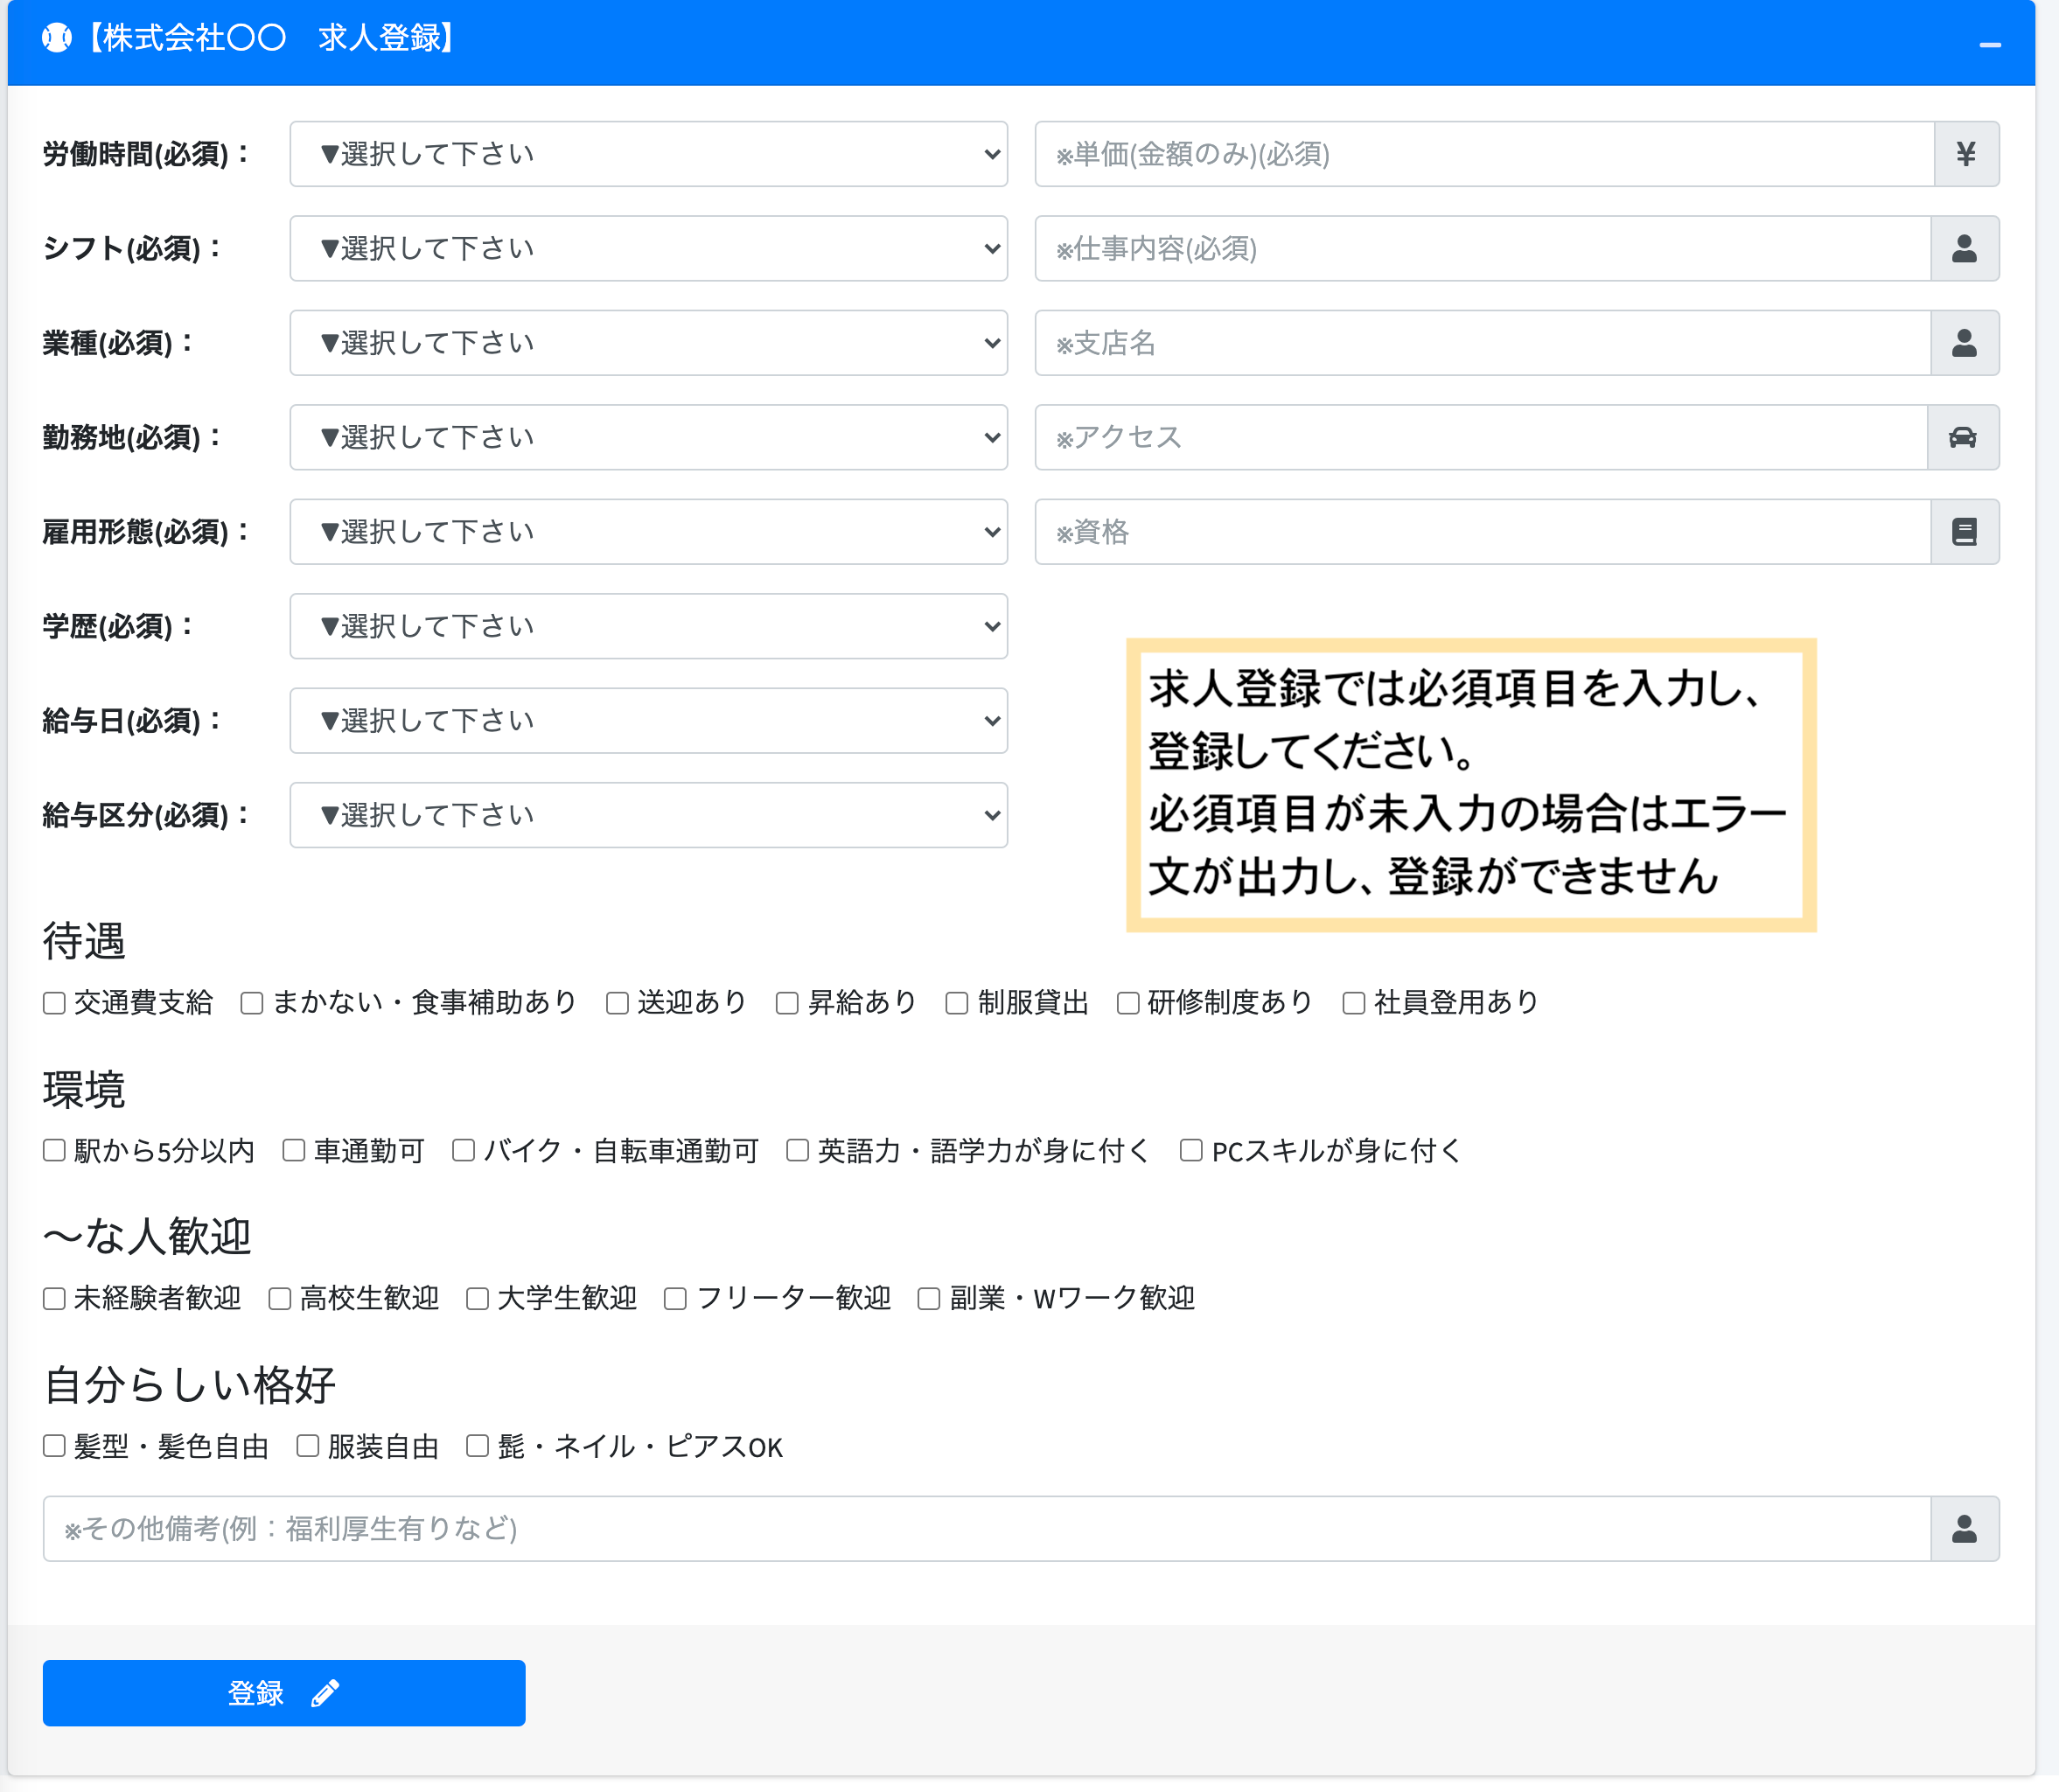This screenshot has width=2059, height=1792.
Task: Click the person icon beside その他備考 field
Action: click(1964, 1528)
